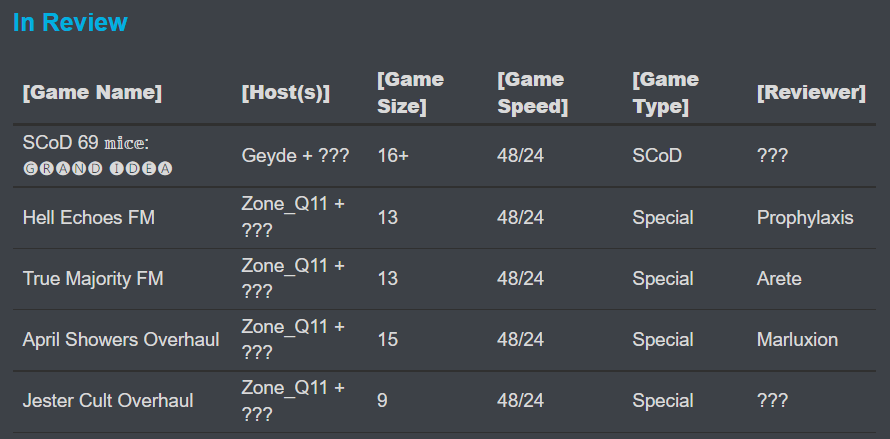Screen dimensions: 890x439
Task: Click reviewer Prophylaxis
Action: 805,217
